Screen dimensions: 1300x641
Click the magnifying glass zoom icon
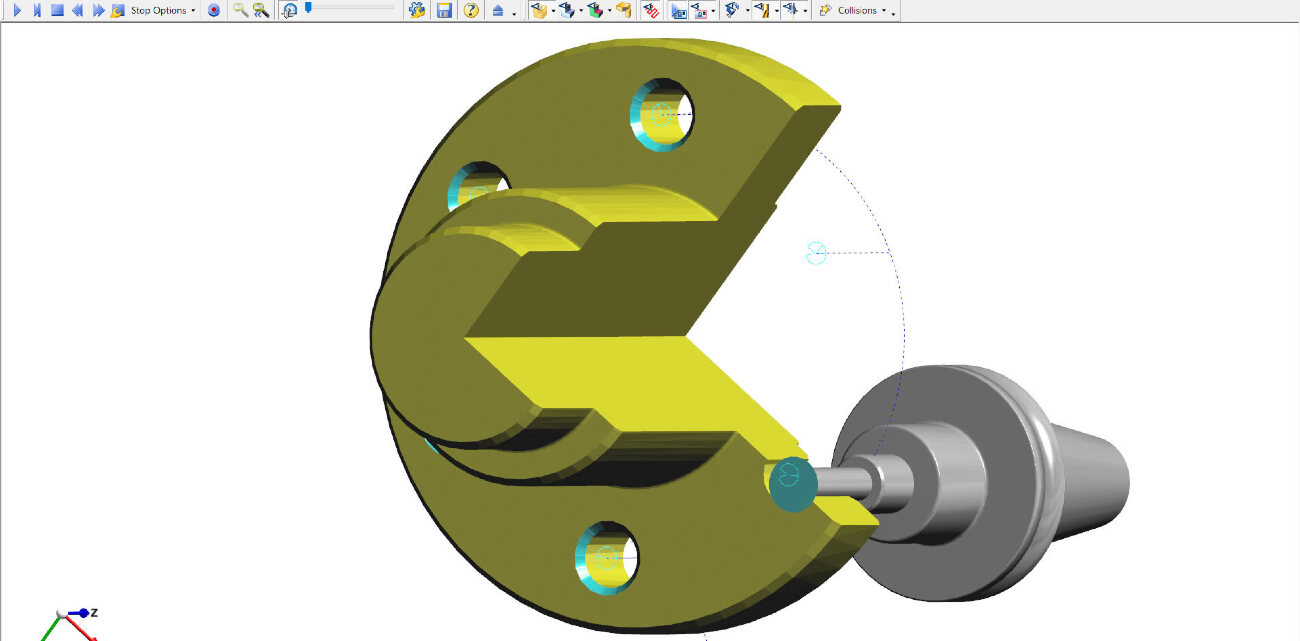(240, 10)
